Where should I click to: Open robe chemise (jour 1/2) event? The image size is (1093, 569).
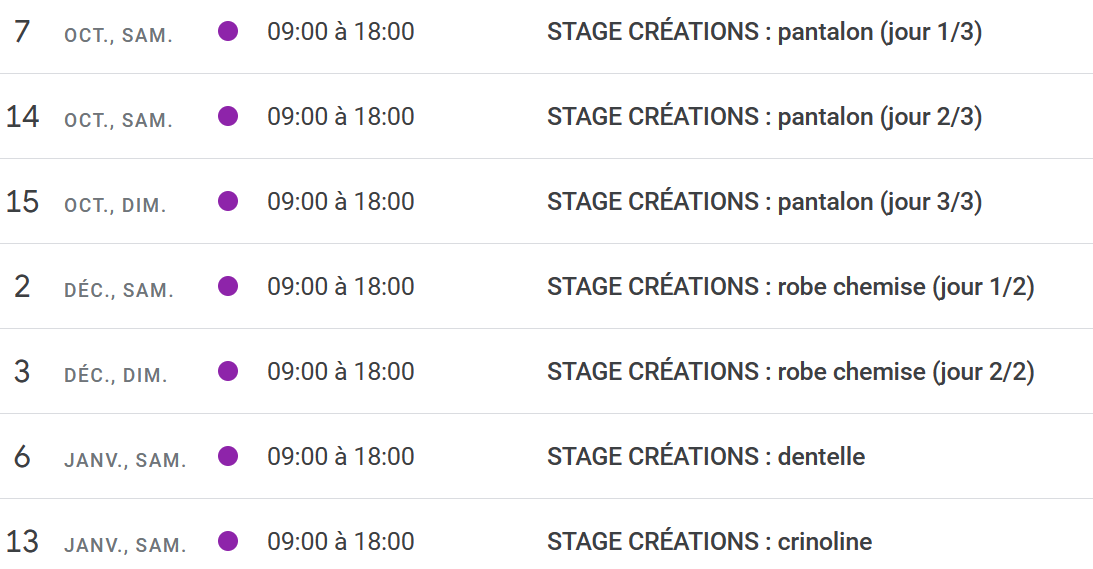coord(790,287)
